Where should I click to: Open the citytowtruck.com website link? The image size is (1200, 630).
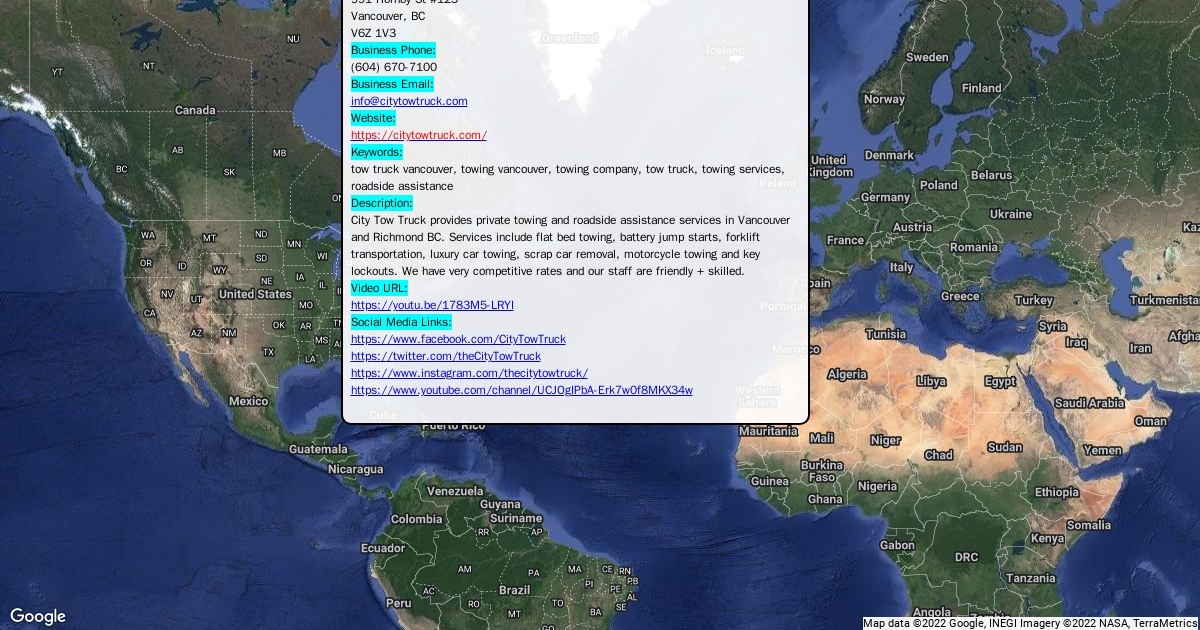[x=418, y=135]
